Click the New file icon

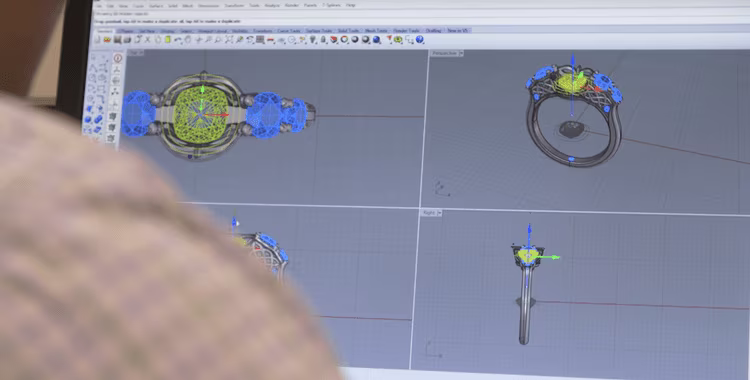click(97, 40)
